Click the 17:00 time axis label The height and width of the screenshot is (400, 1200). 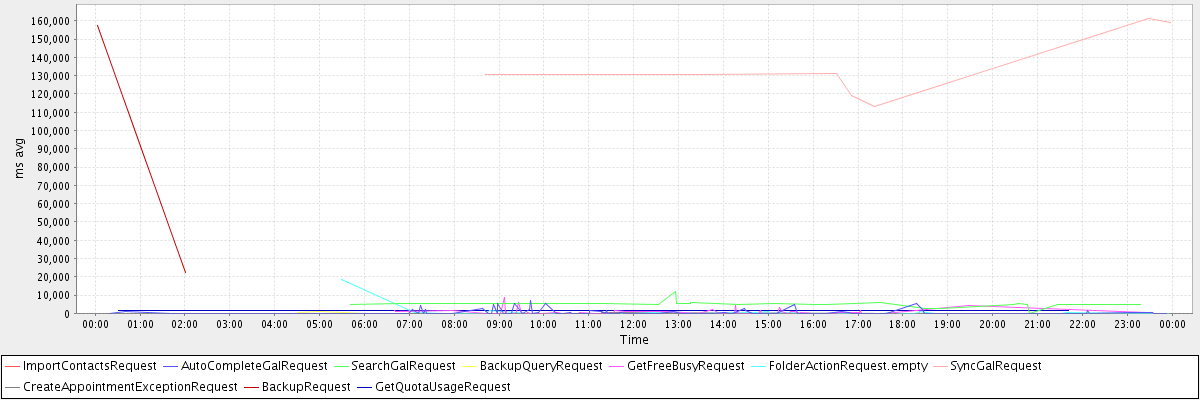click(x=857, y=324)
